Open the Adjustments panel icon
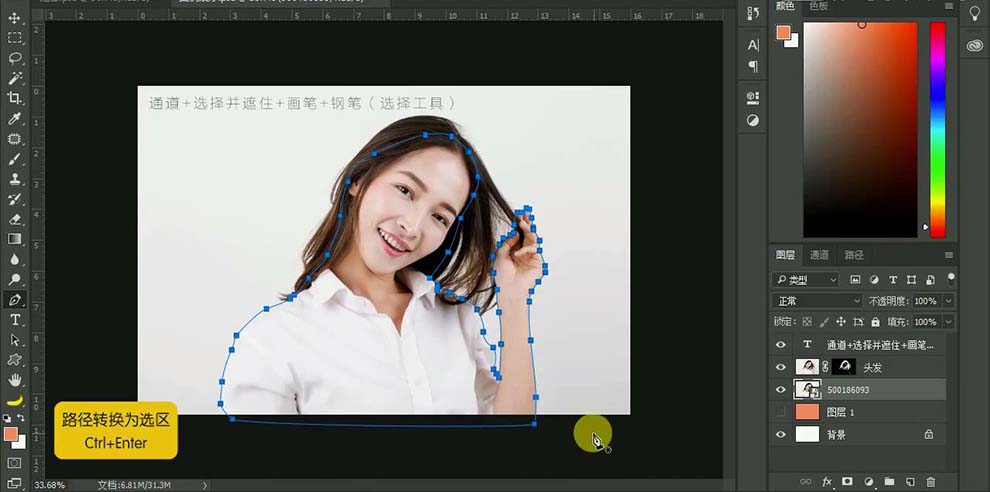This screenshot has width=990, height=492. click(x=753, y=120)
